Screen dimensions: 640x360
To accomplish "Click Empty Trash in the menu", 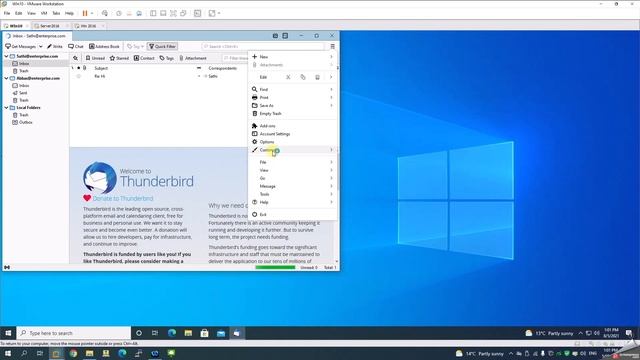I will tap(293, 113).
